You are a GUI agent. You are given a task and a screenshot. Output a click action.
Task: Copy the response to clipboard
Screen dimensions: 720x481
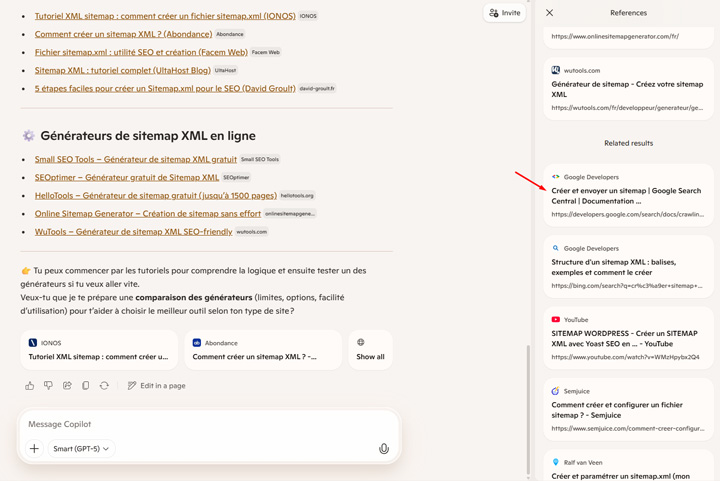click(86, 385)
